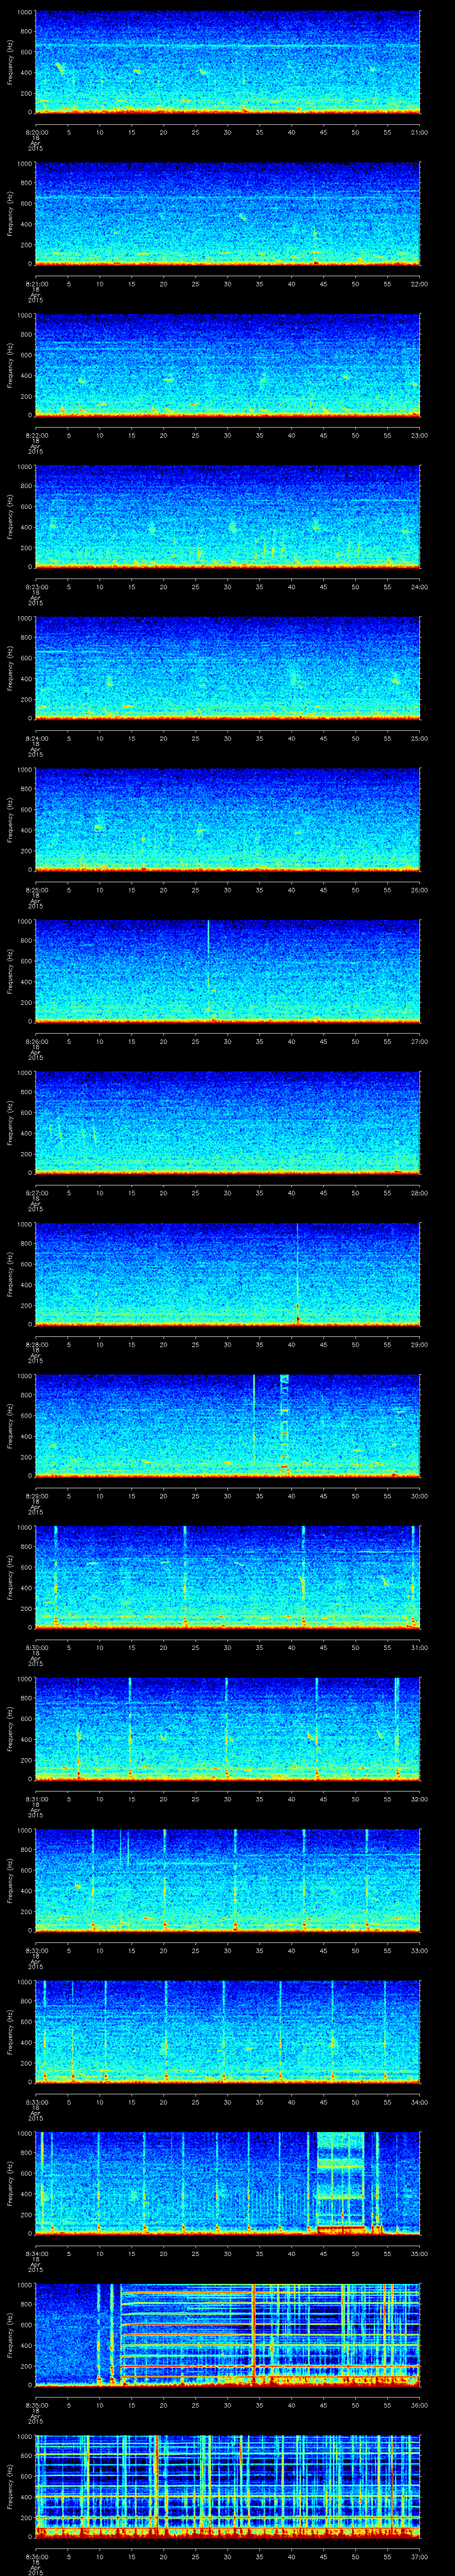Open the spectrogram panel starting at 8:29:00
The height and width of the screenshot is (2576, 455).
point(227,1426)
